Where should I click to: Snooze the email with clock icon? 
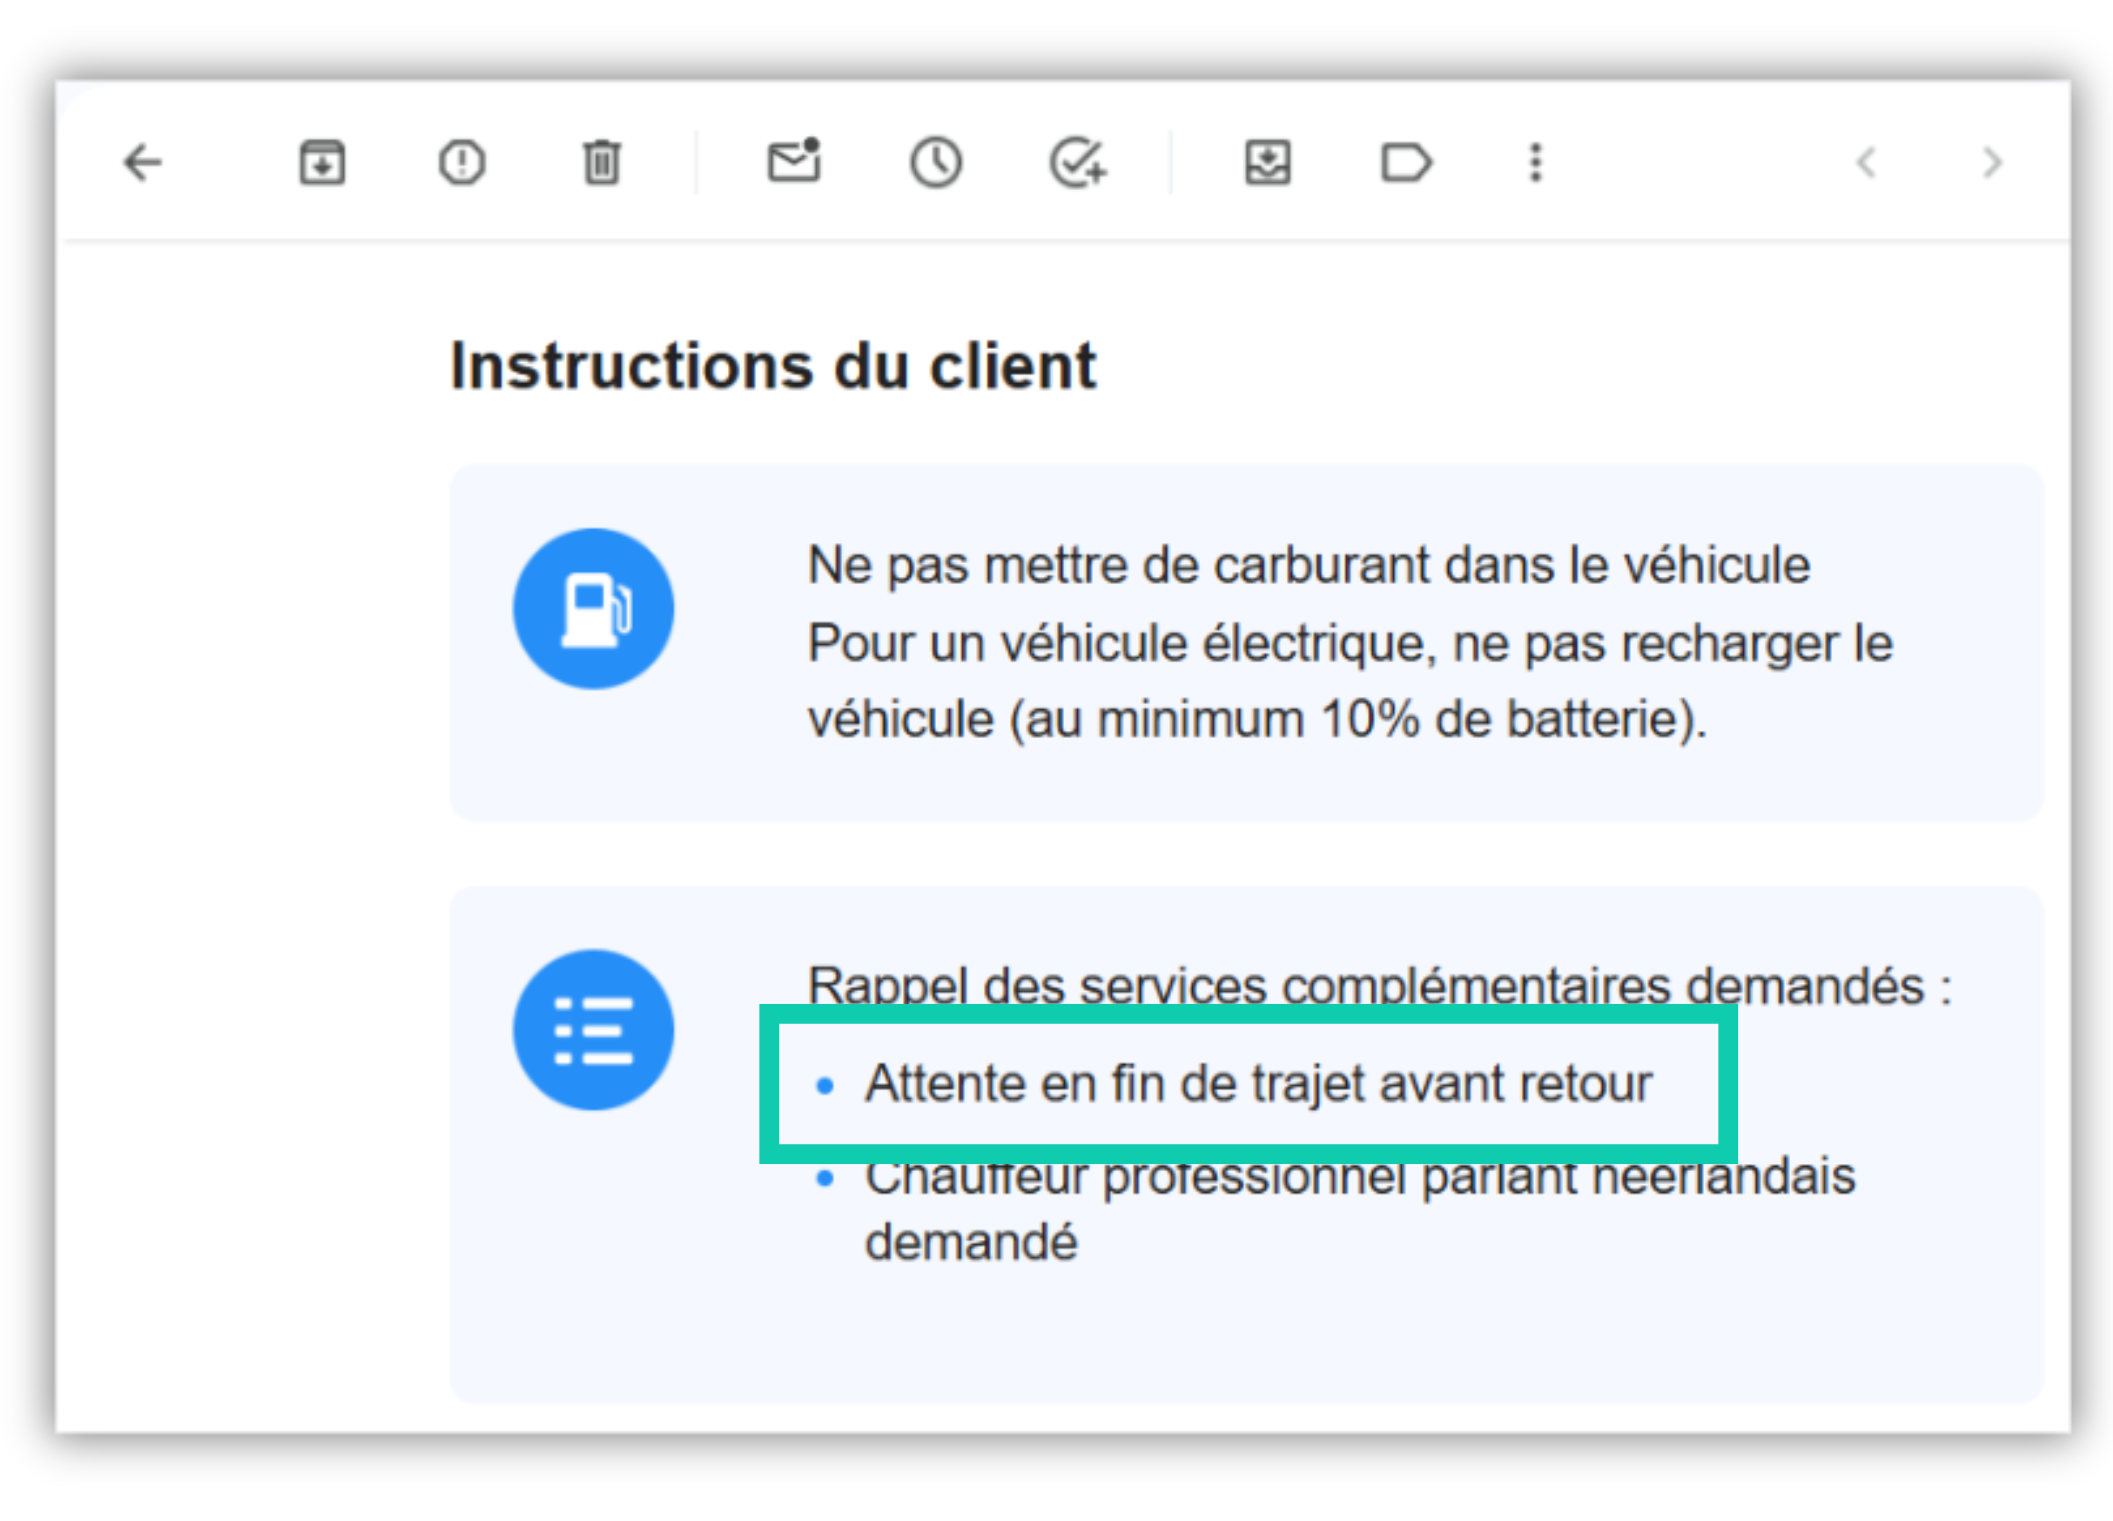[936, 162]
